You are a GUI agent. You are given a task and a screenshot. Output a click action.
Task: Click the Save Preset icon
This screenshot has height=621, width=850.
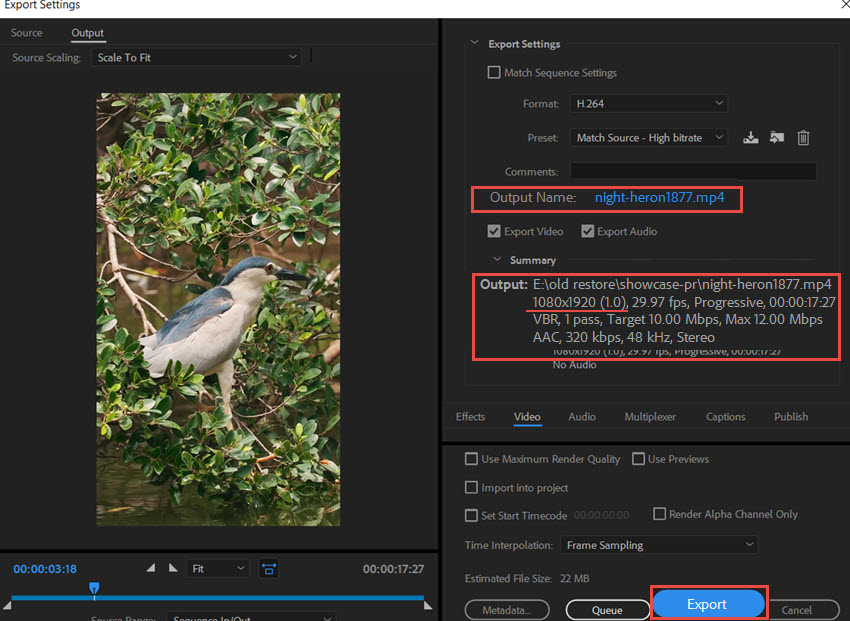(751, 138)
